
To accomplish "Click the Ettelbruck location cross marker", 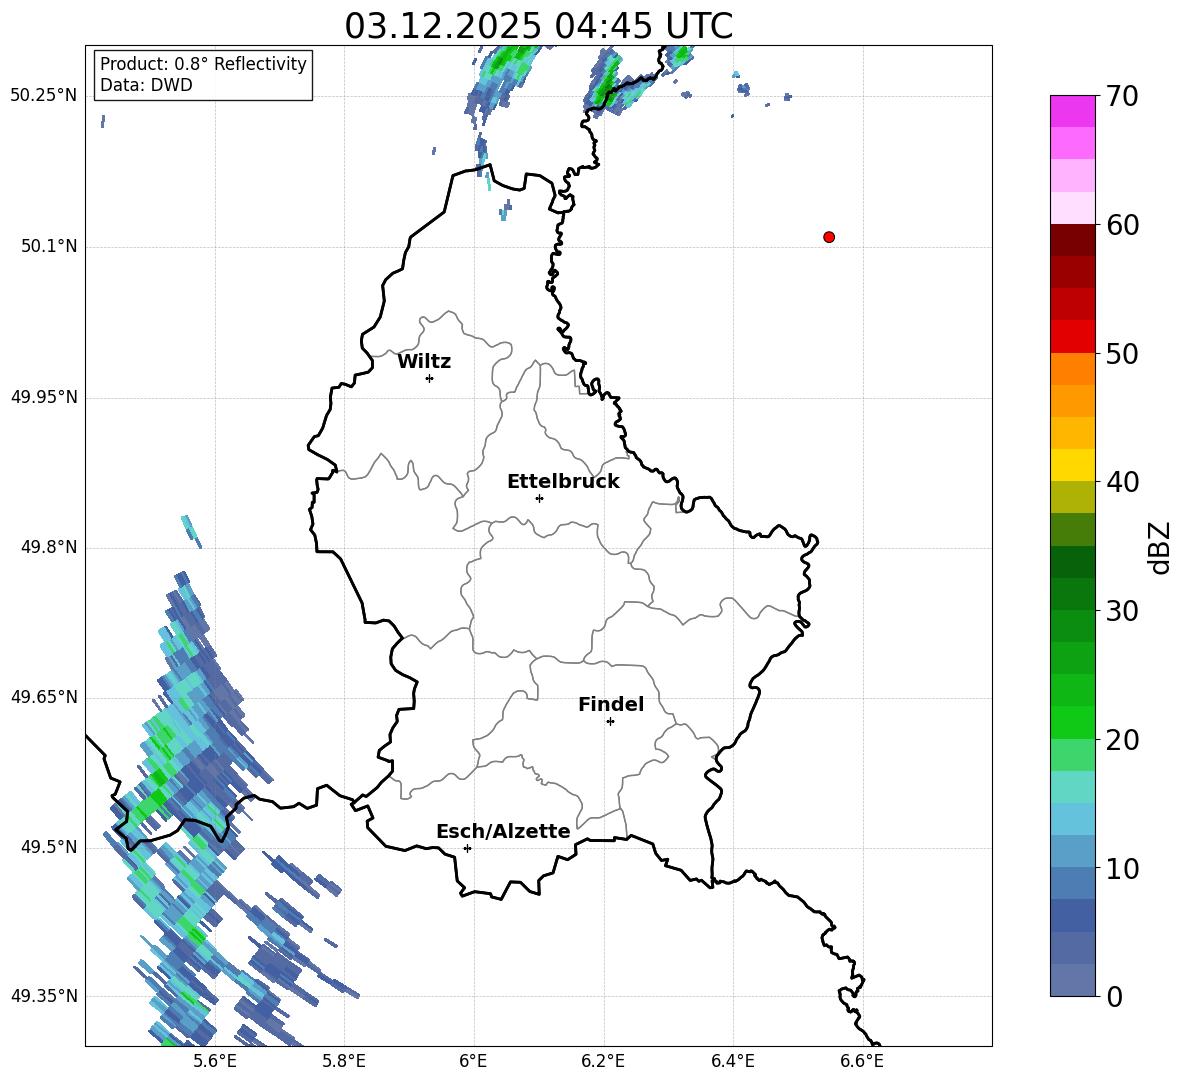I will (539, 498).
